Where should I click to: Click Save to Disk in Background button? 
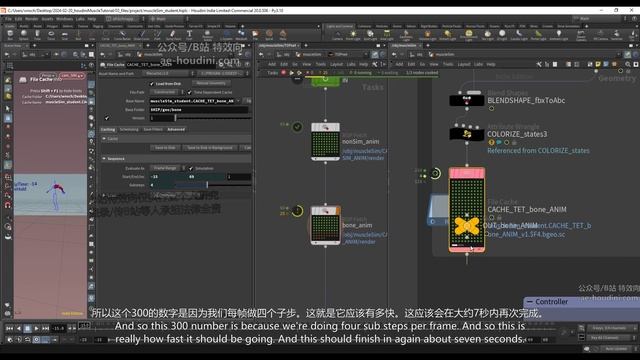tap(210, 148)
